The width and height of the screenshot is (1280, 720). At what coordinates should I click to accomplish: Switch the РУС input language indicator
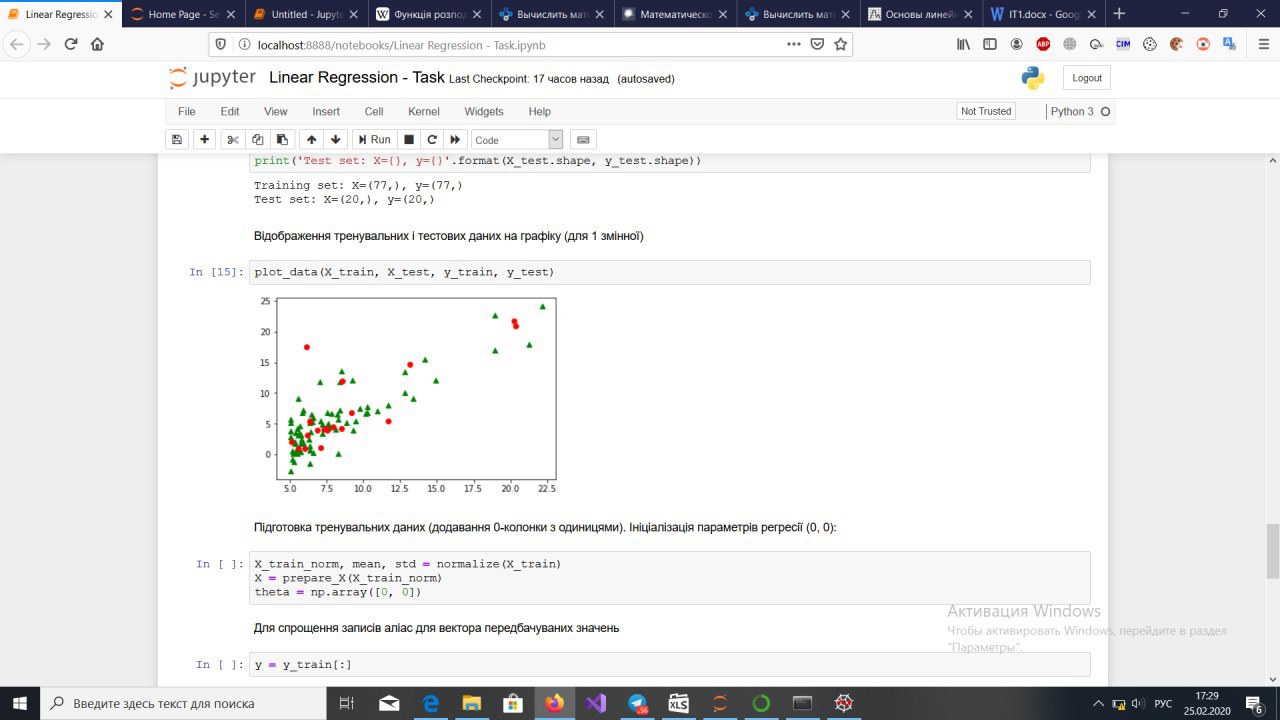pyautogui.click(x=1163, y=703)
